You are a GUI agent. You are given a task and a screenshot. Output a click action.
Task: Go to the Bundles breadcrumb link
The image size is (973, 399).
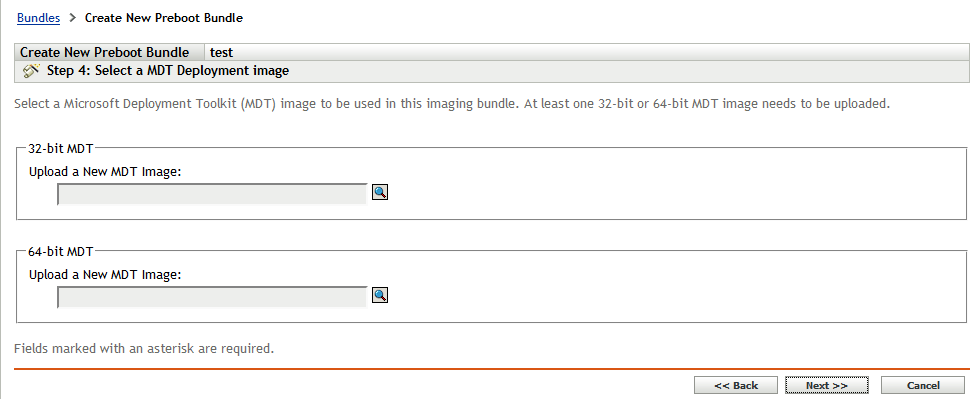coord(38,18)
